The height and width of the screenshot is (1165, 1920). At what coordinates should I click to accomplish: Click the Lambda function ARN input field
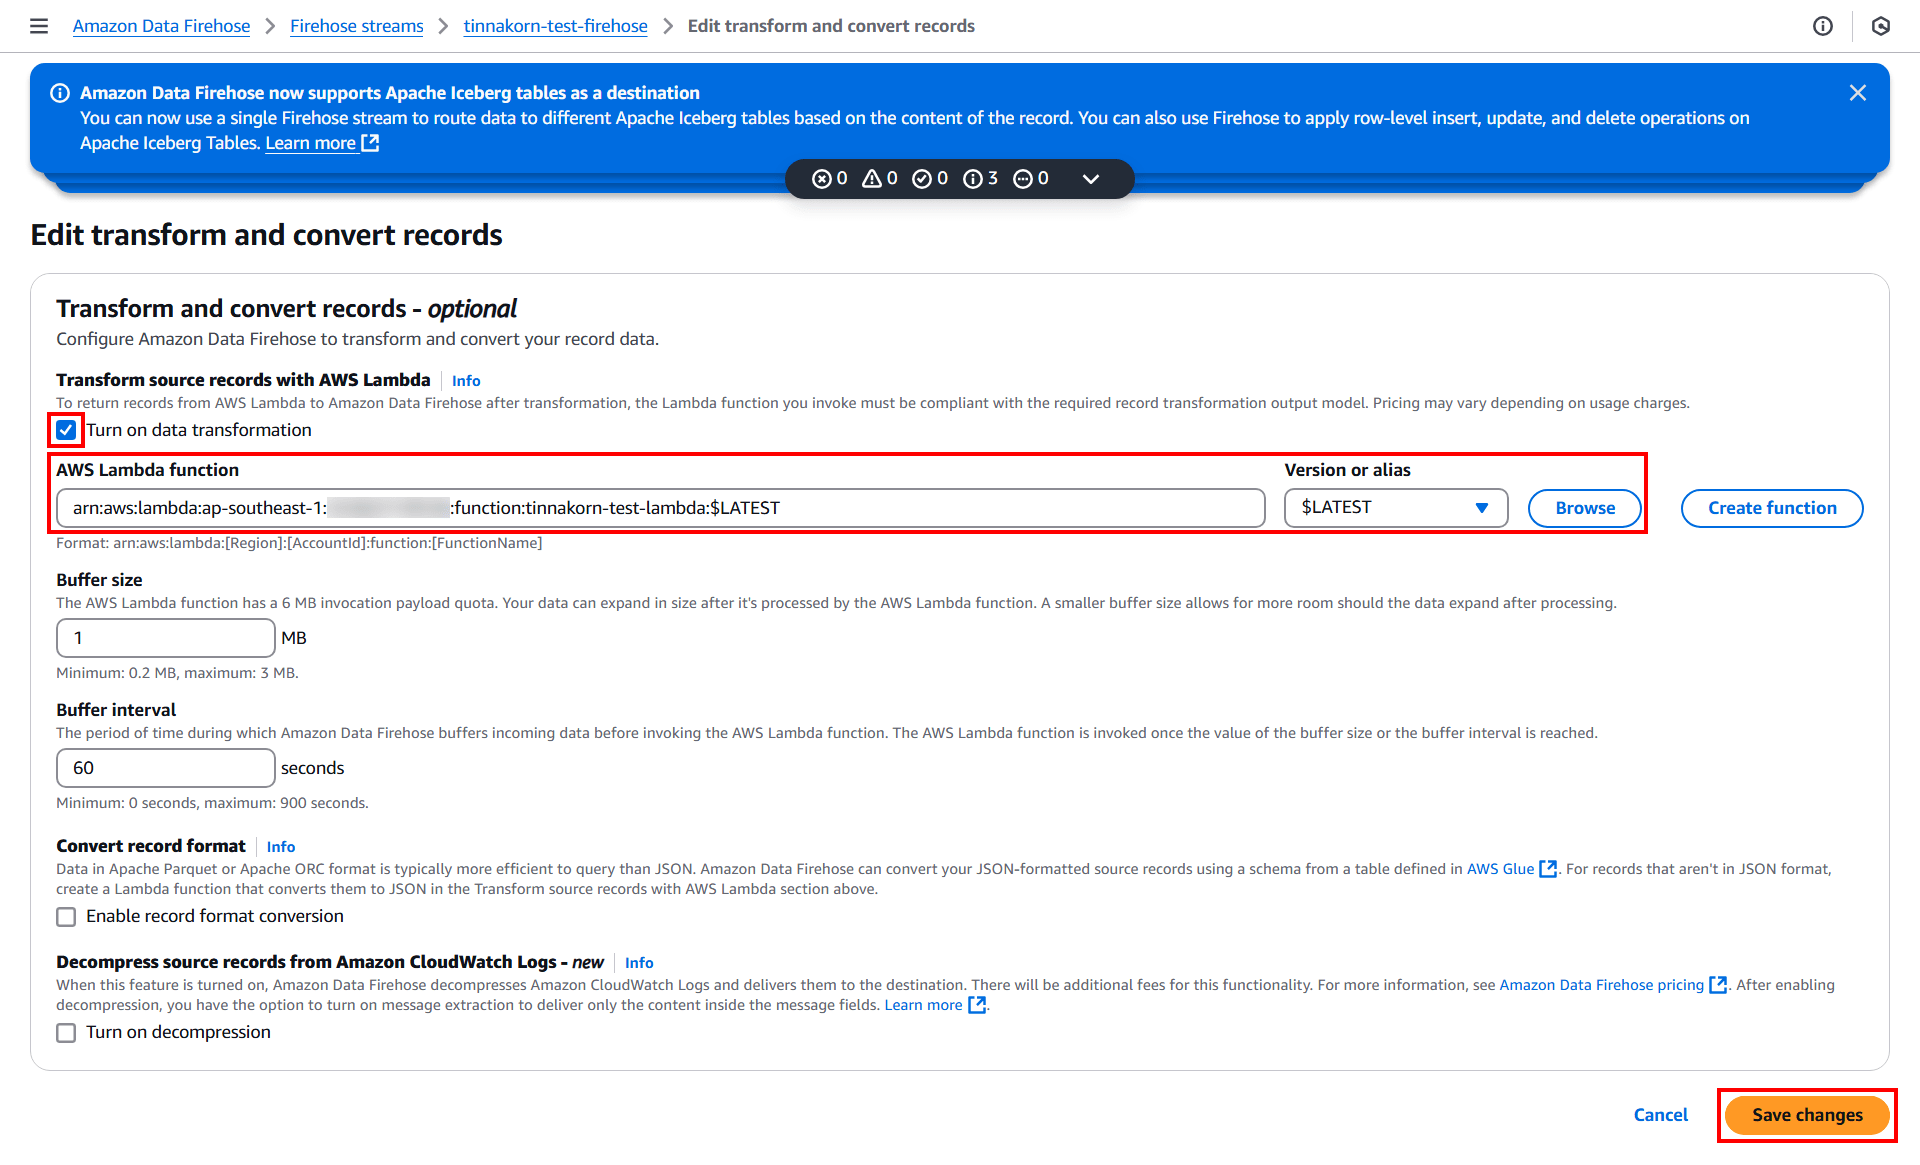tap(660, 508)
